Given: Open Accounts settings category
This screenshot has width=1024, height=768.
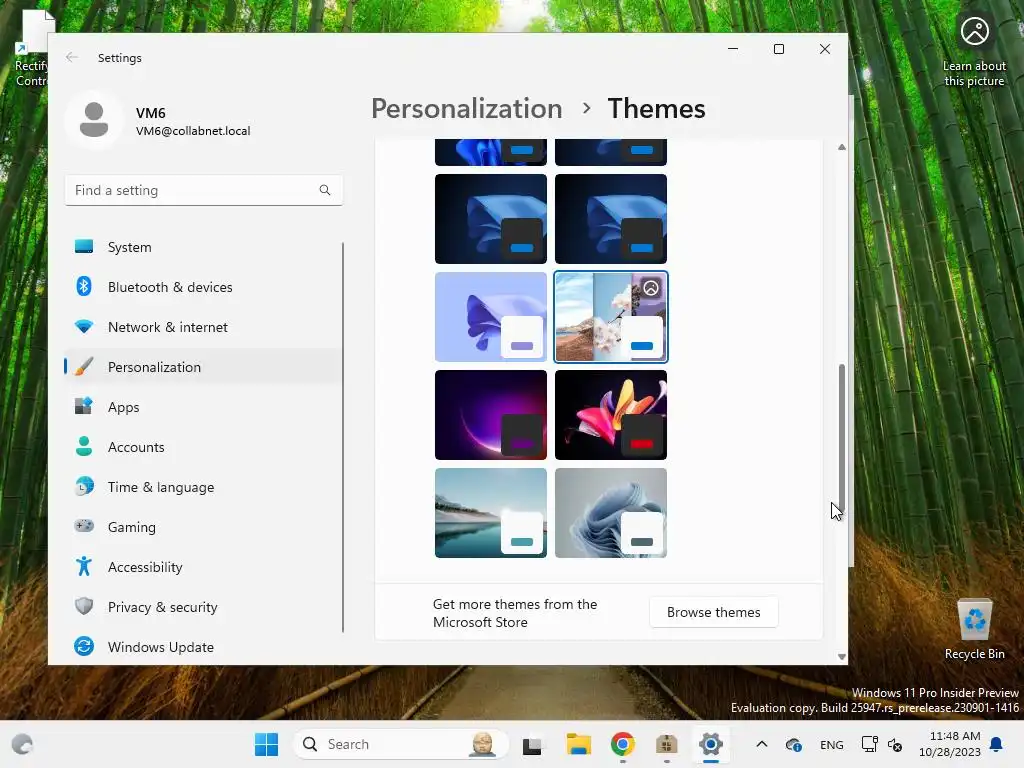Looking at the screenshot, I should coord(202,447).
